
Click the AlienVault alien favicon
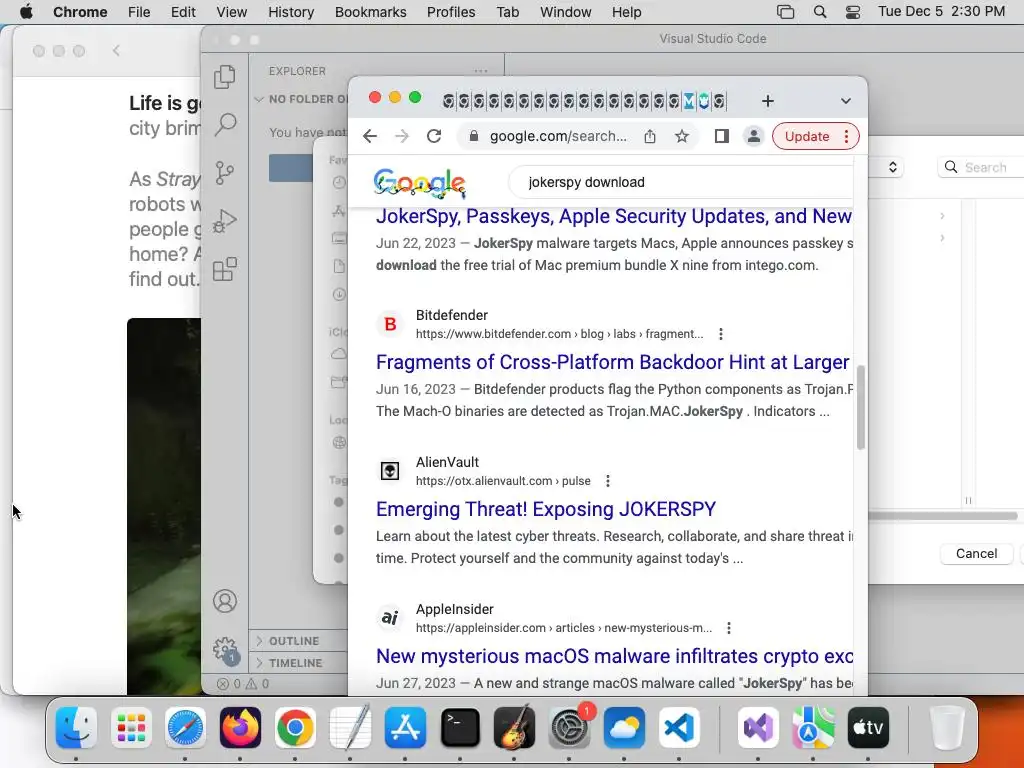click(x=390, y=471)
